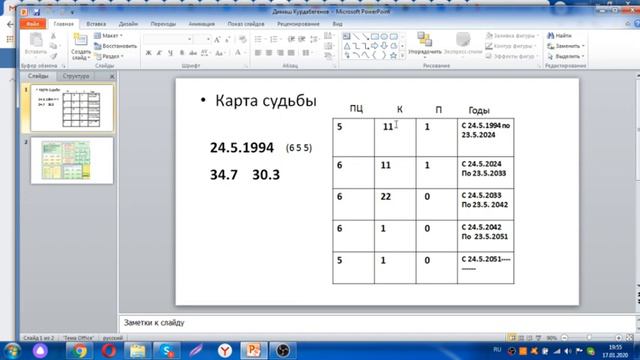
Task: Click the numbered list icon
Action: coord(274,40)
